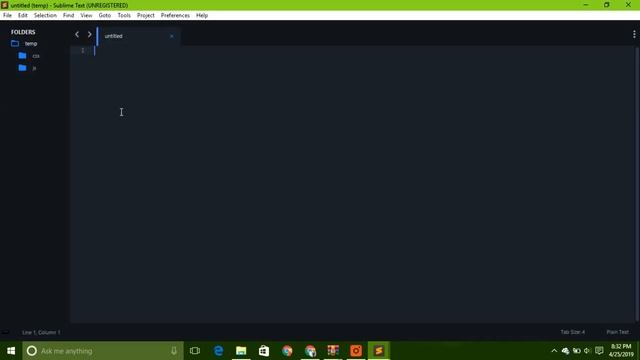The image size is (640, 360).
Task: Open the Preferences menu
Action: pyautogui.click(x=175, y=16)
